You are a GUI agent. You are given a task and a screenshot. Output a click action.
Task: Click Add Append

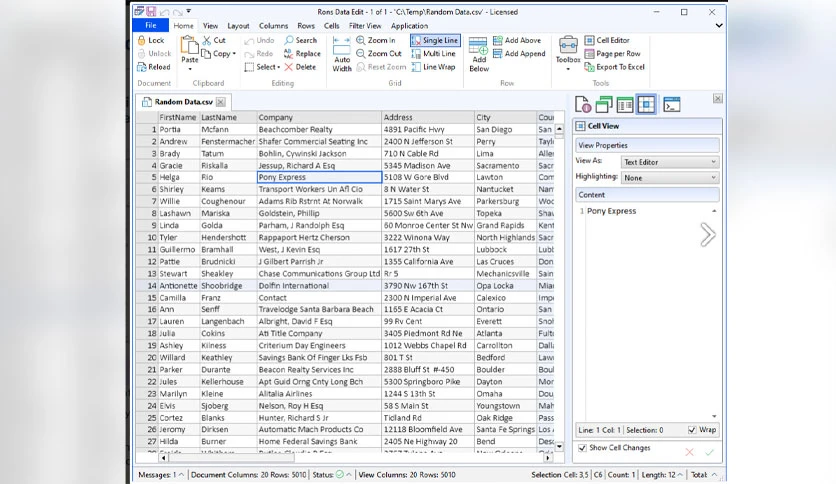tap(519, 53)
